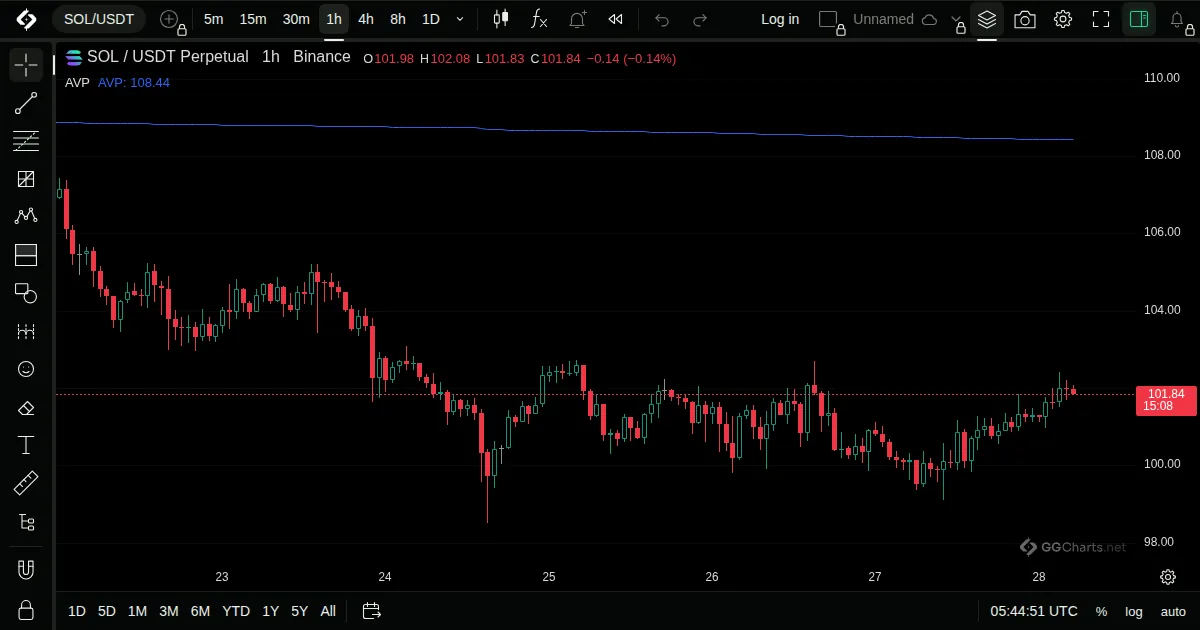The image size is (1200, 630).
Task: Open the indicators fx menu
Action: pyautogui.click(x=539, y=19)
